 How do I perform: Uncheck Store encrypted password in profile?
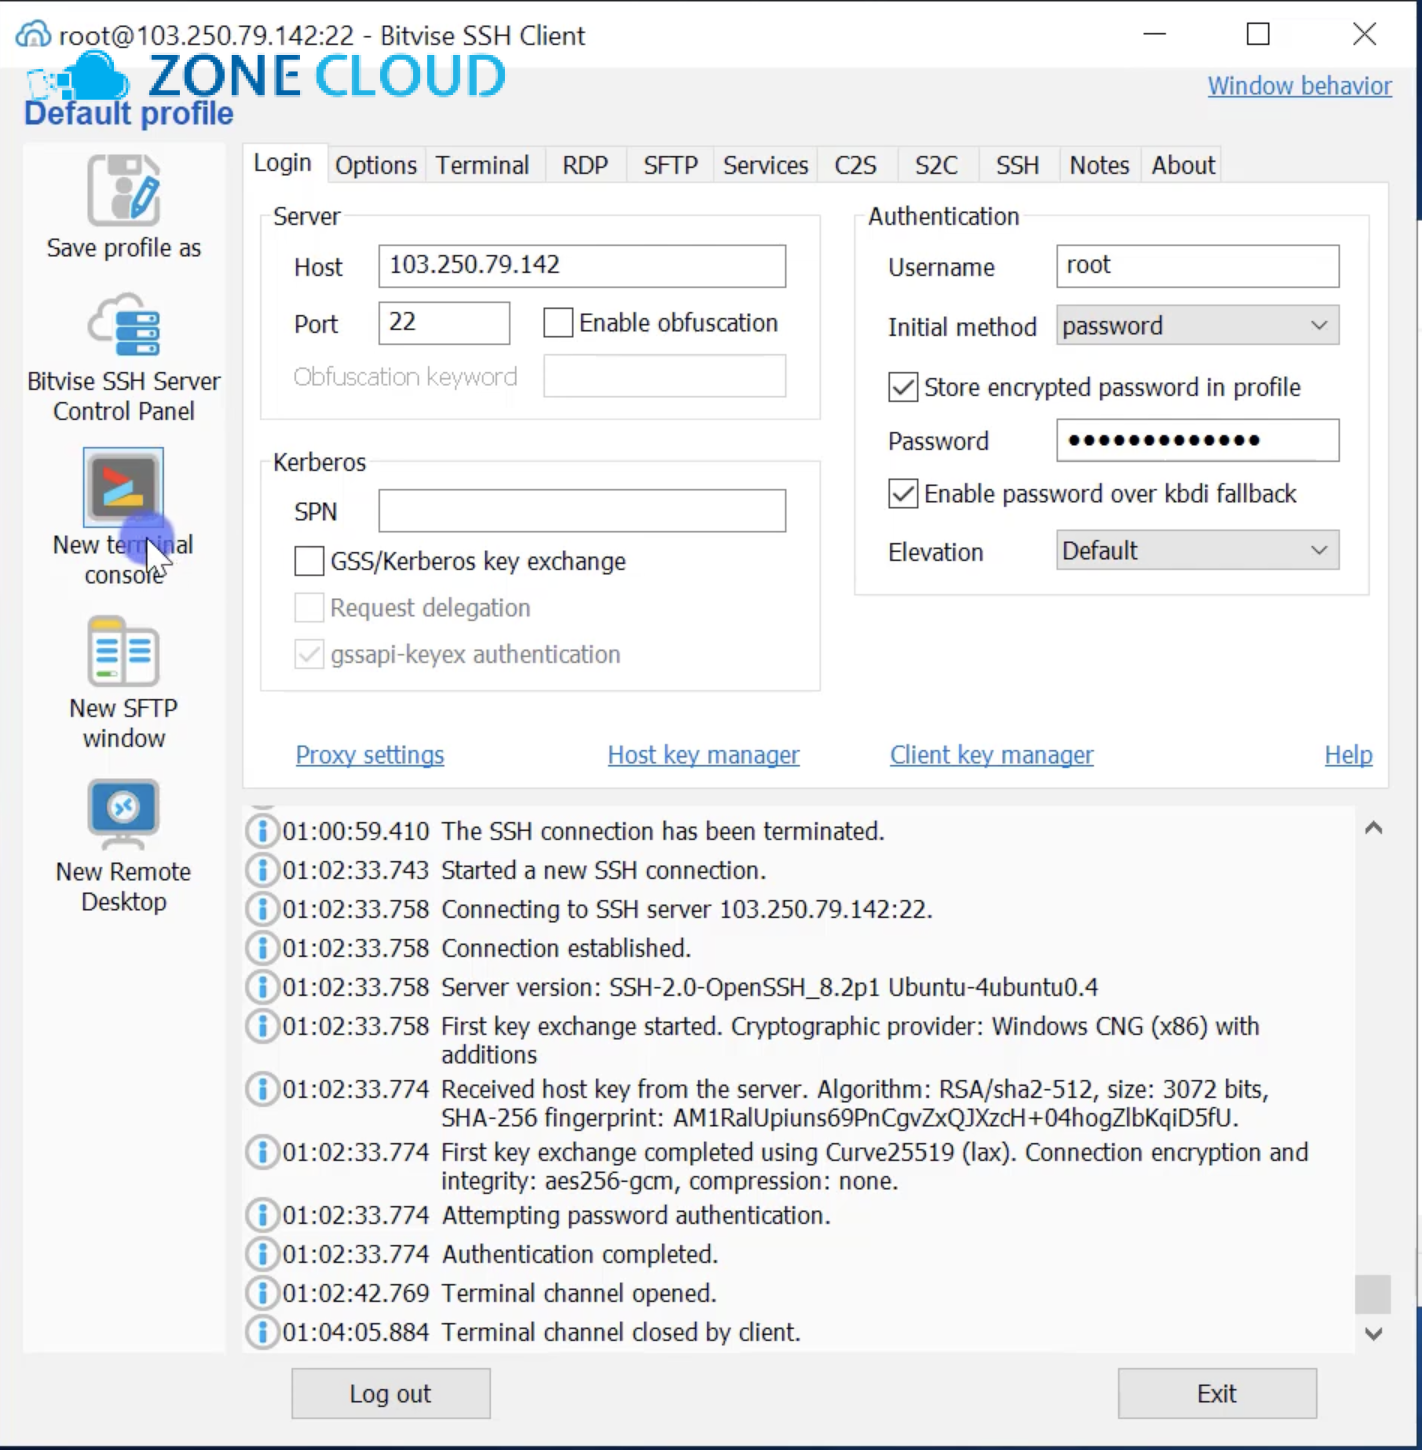tap(903, 387)
